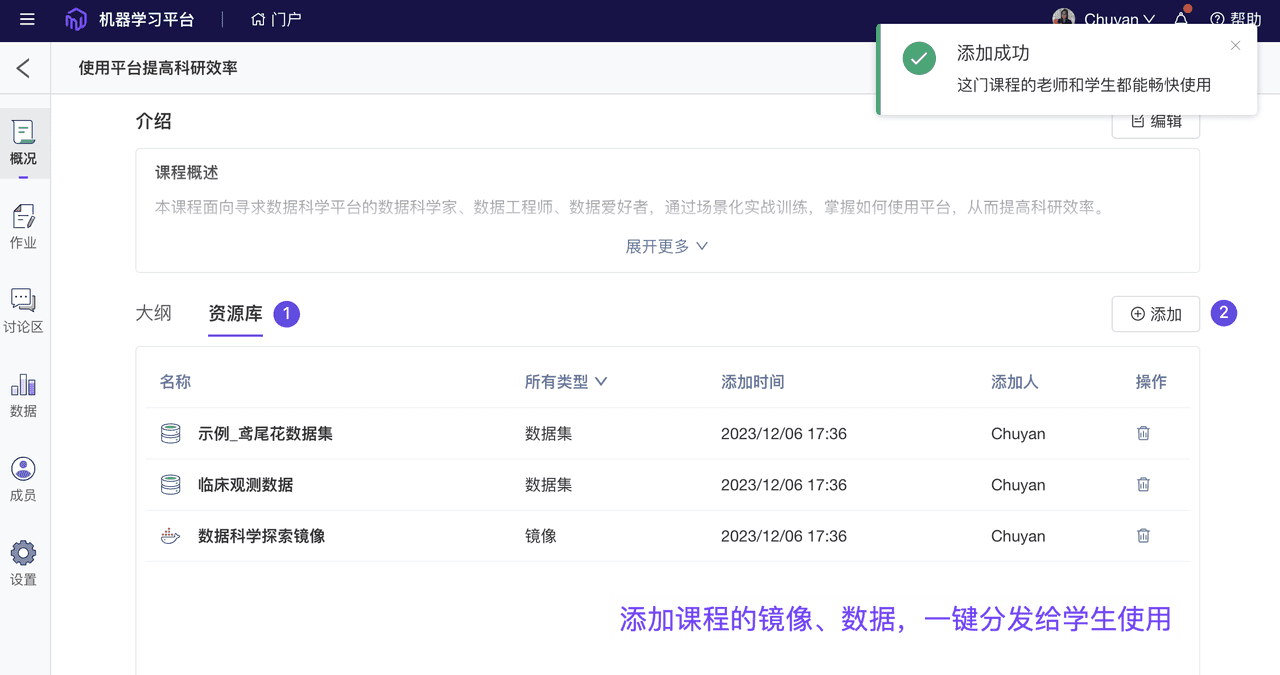Click the 镜像 type cell
This screenshot has height=675, width=1280.
541,536
